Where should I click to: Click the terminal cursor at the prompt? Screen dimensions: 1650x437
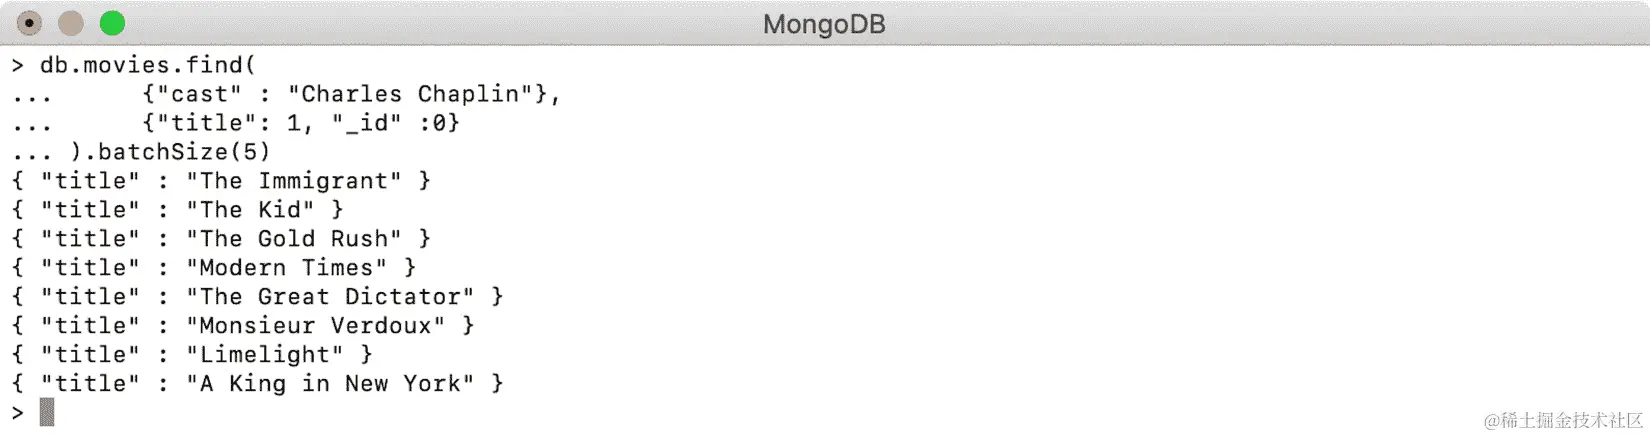tap(47, 412)
